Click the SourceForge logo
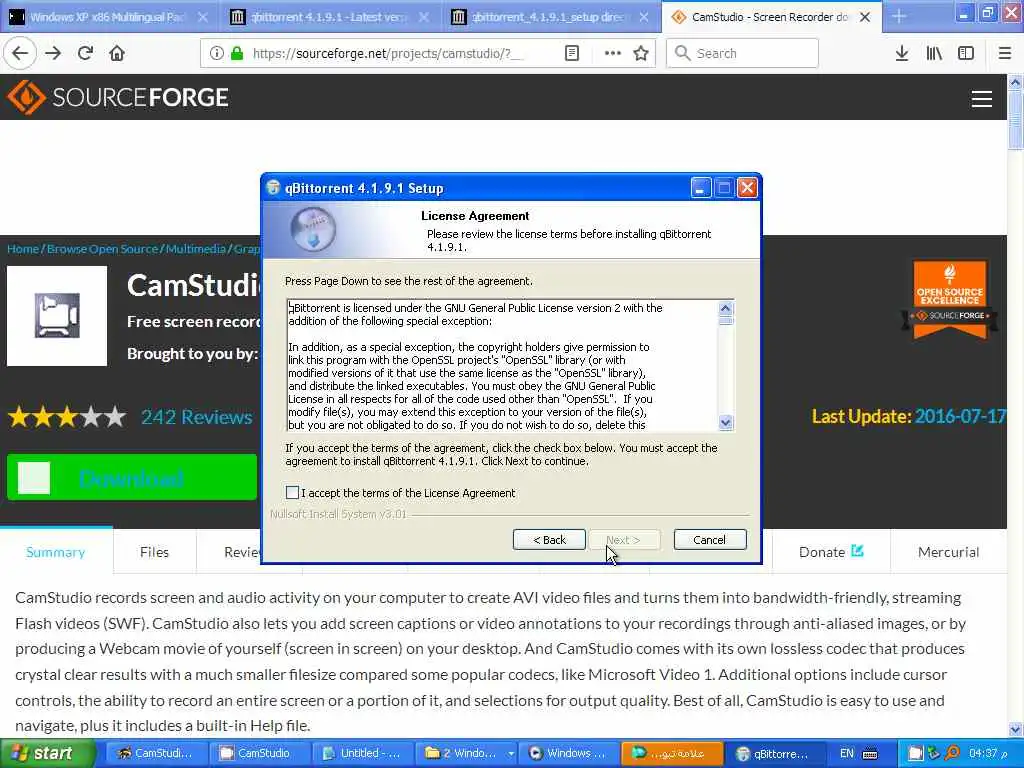Screen dimensions: 1024x768 pyautogui.click(x=118, y=97)
